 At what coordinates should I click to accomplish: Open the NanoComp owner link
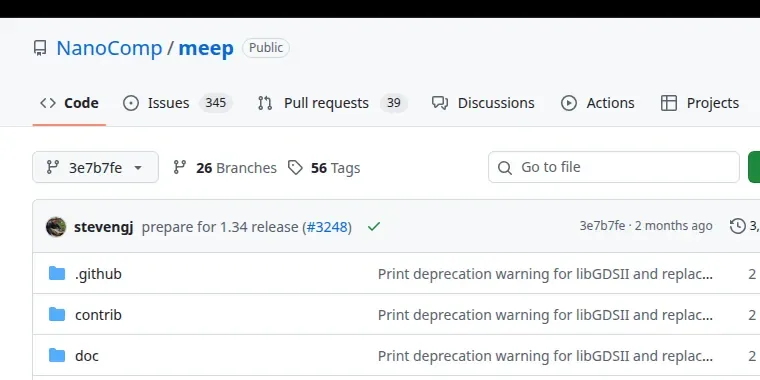pos(109,48)
